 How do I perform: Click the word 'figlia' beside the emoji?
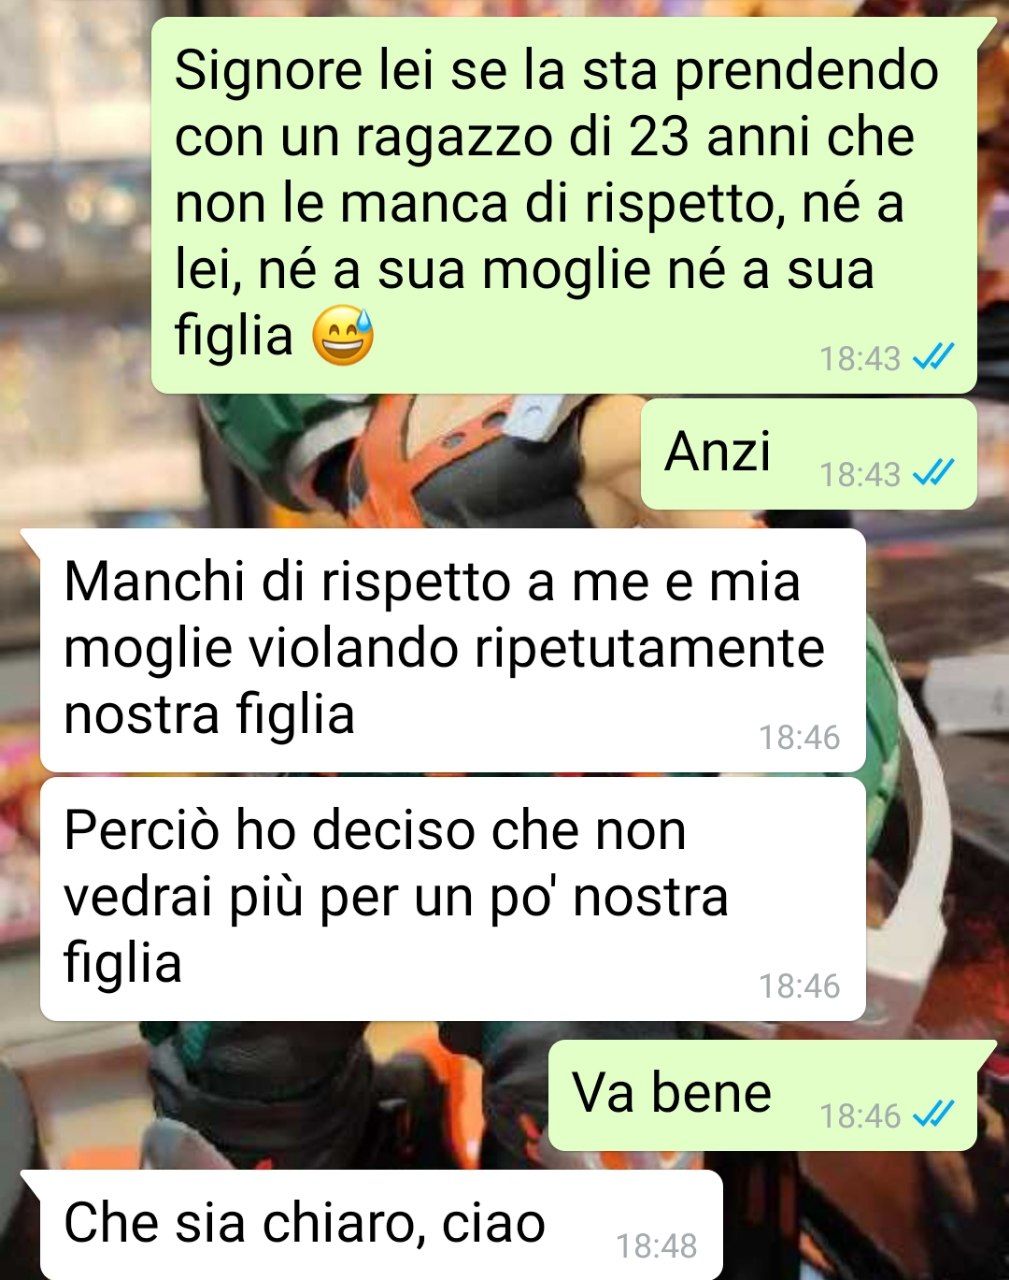[234, 337]
